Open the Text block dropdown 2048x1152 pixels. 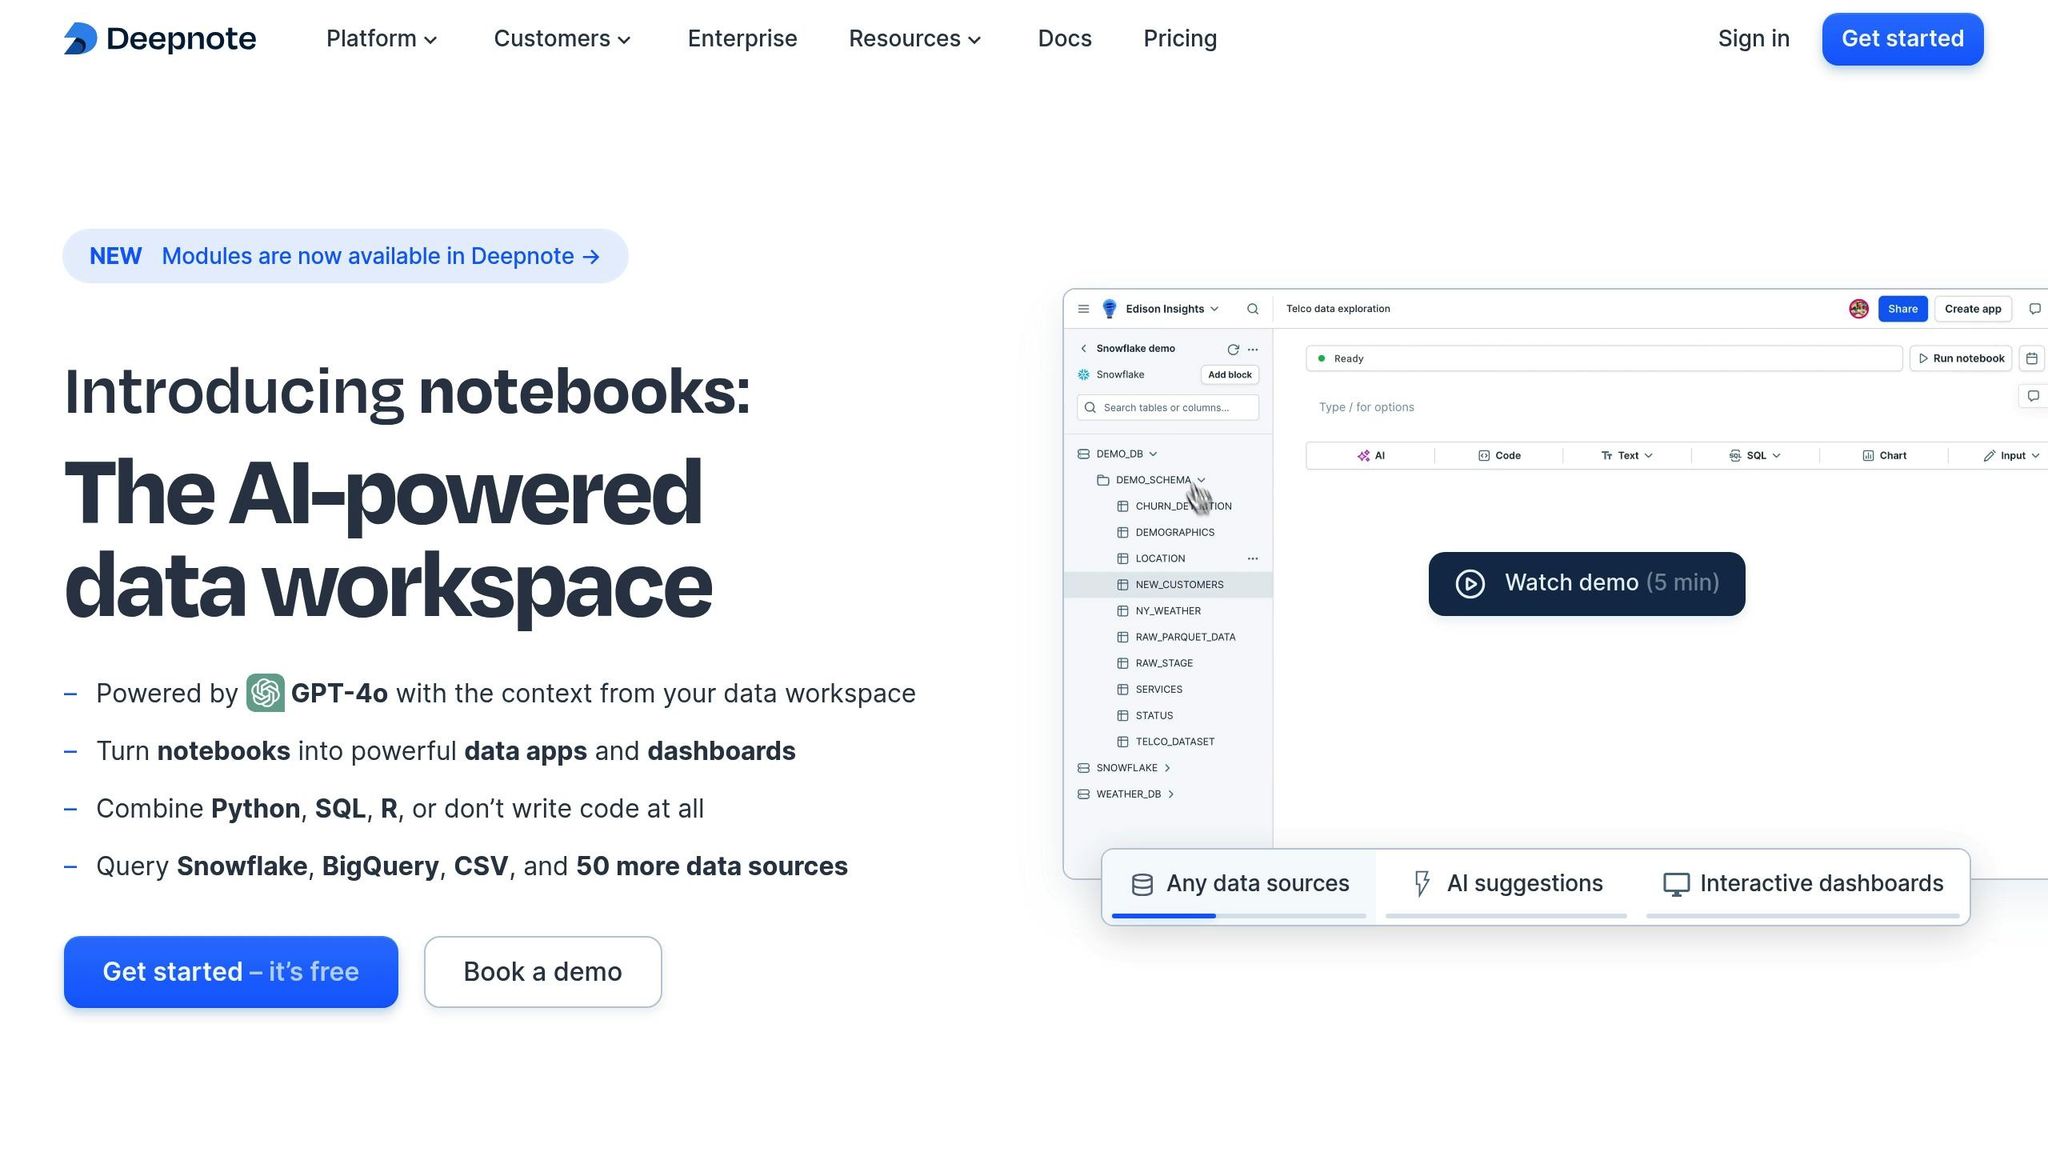point(1627,456)
